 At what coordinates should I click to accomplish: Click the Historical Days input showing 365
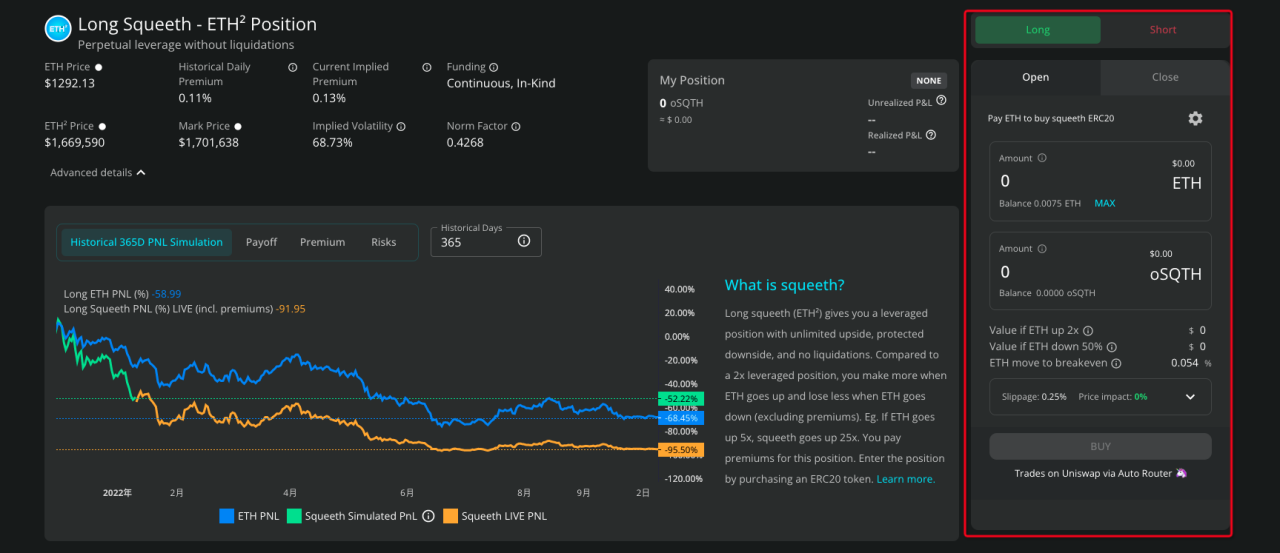pyautogui.click(x=486, y=242)
